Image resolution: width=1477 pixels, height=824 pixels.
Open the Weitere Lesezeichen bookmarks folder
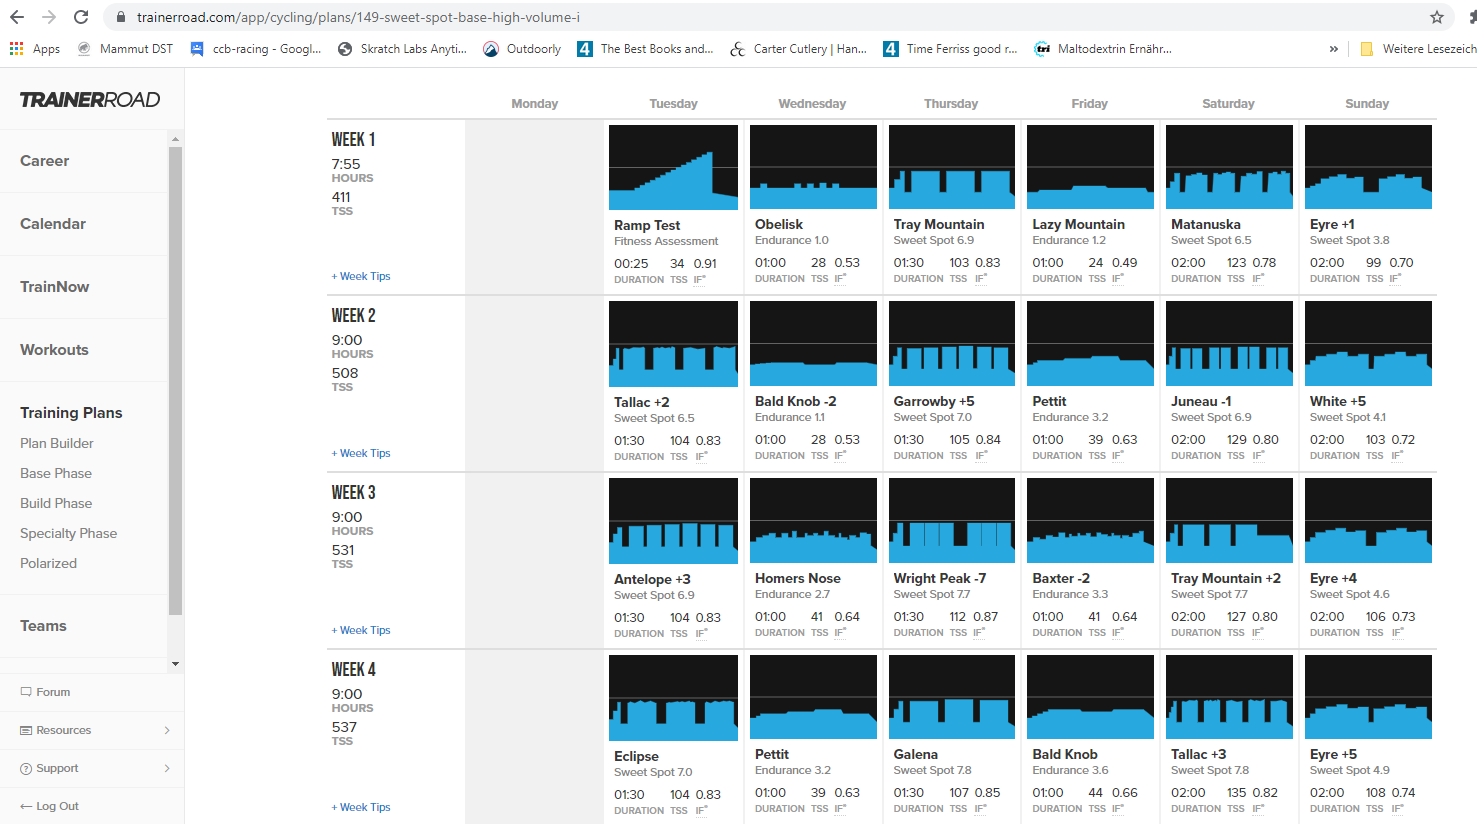click(x=1418, y=49)
